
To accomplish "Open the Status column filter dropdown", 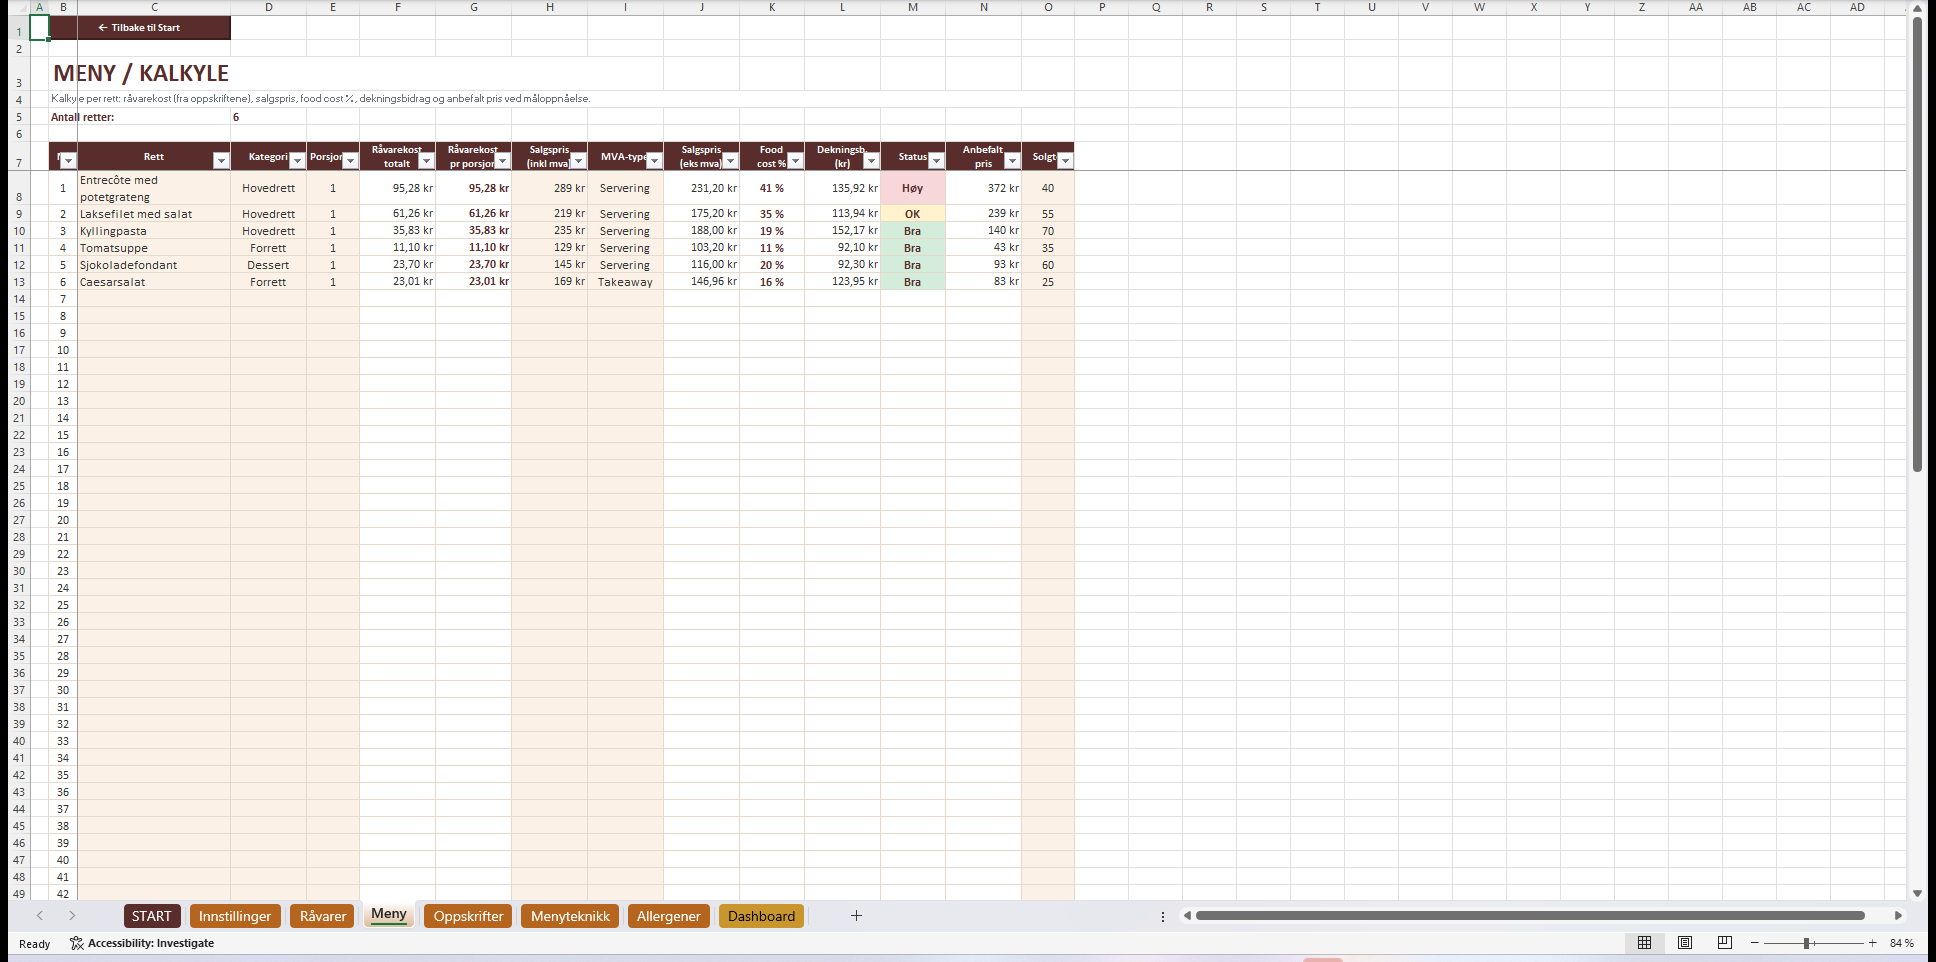I will (936, 161).
